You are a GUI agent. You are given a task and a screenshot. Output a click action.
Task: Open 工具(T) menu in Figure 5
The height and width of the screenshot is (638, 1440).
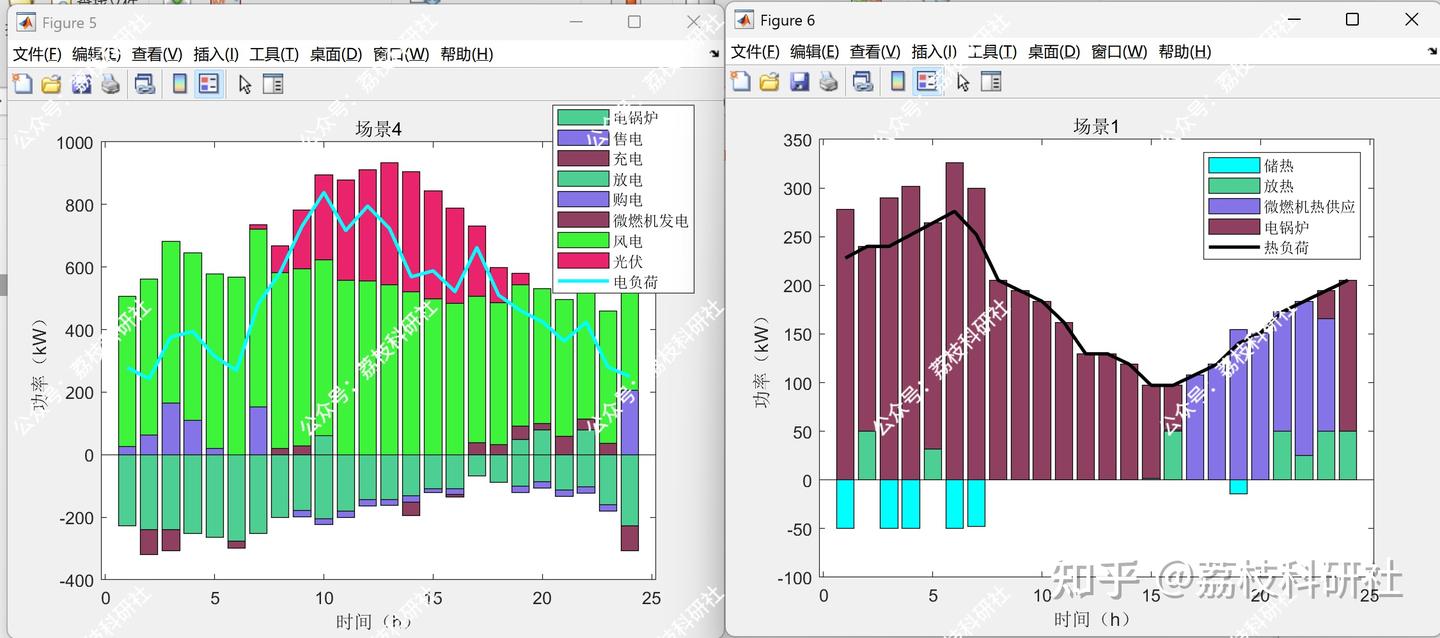[274, 54]
